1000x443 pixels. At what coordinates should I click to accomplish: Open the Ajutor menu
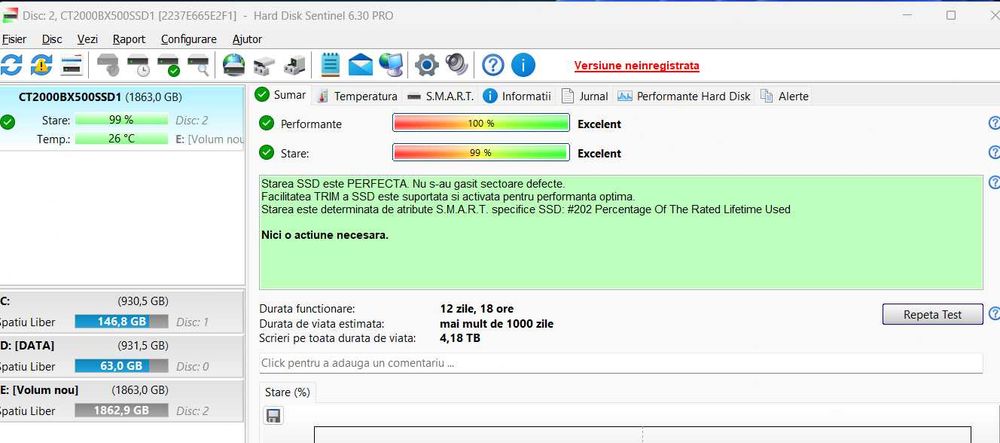[x=247, y=39]
